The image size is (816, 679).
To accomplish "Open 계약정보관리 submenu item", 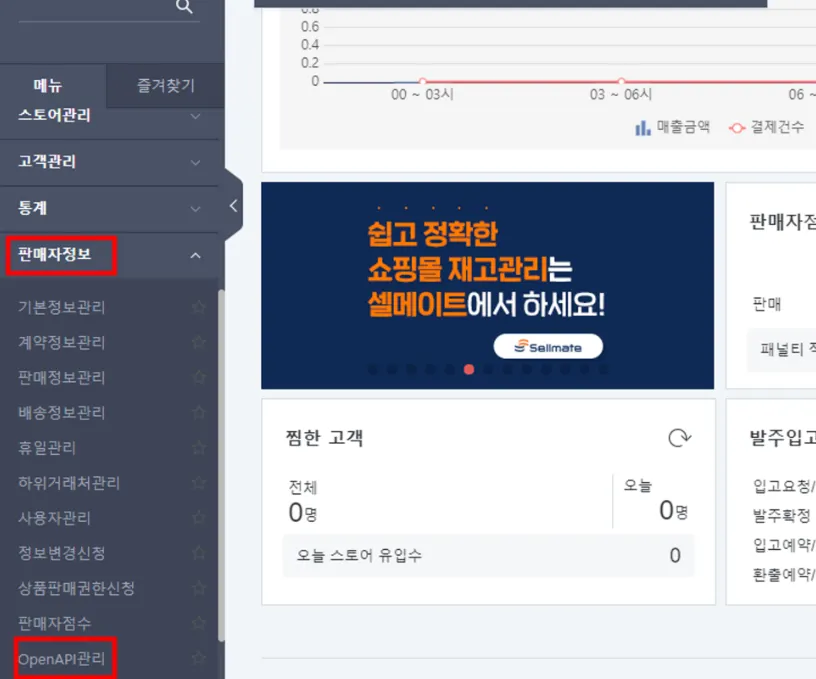I will click(x=61, y=342).
